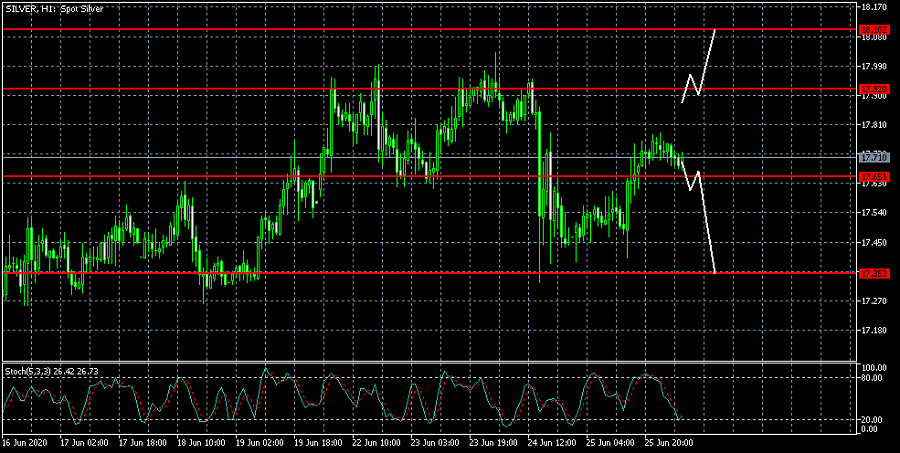The width and height of the screenshot is (900, 453).
Task: Click the red 17.920 resistance price tag
Action: coord(874,89)
